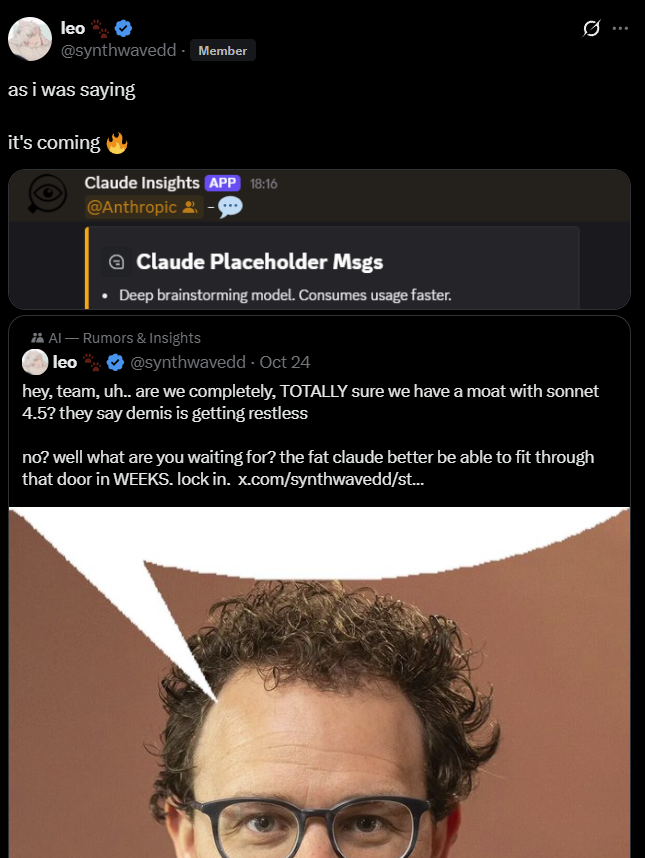Viewport: 645px width, 858px height.
Task: Click the Claude Placeholder Msgs chat icon
Action: click(x=117, y=262)
